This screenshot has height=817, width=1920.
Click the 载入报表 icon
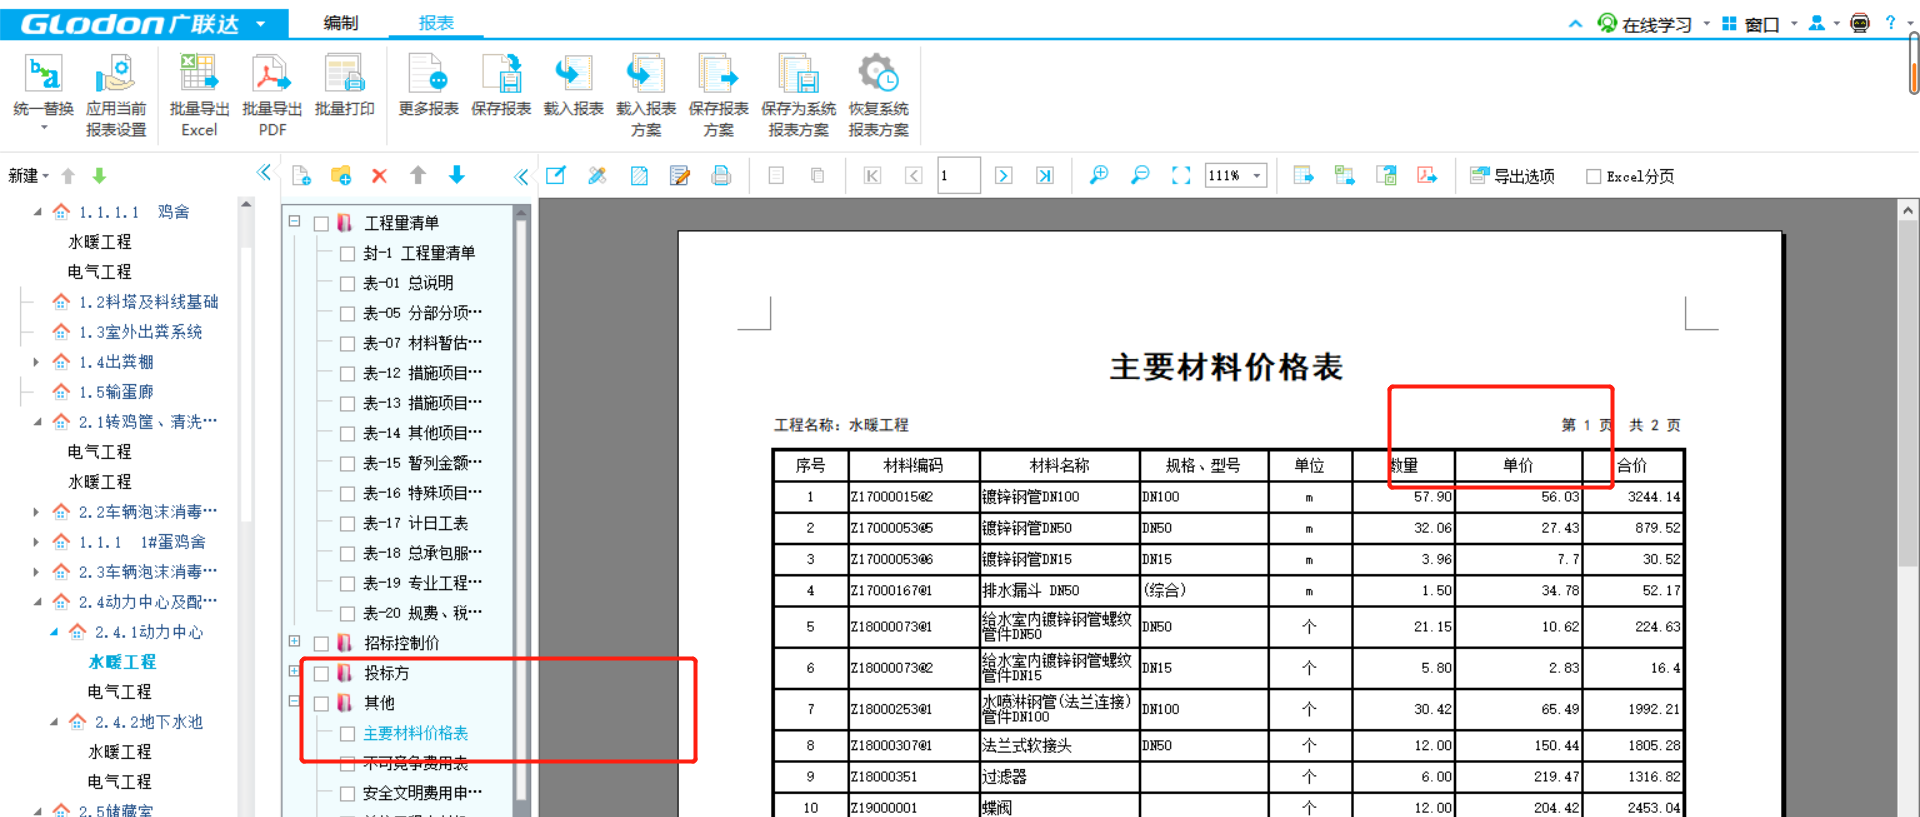click(573, 74)
